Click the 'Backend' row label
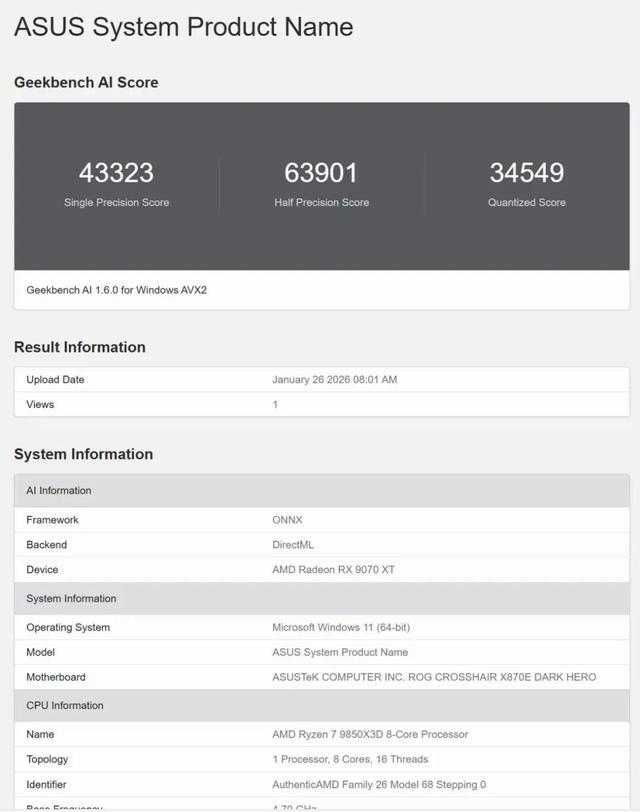The width and height of the screenshot is (640, 812). [47, 545]
